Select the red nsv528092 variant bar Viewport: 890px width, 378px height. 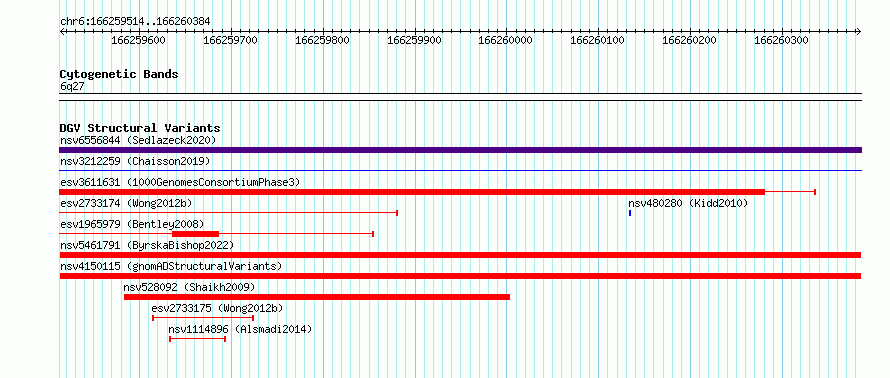tap(317, 297)
